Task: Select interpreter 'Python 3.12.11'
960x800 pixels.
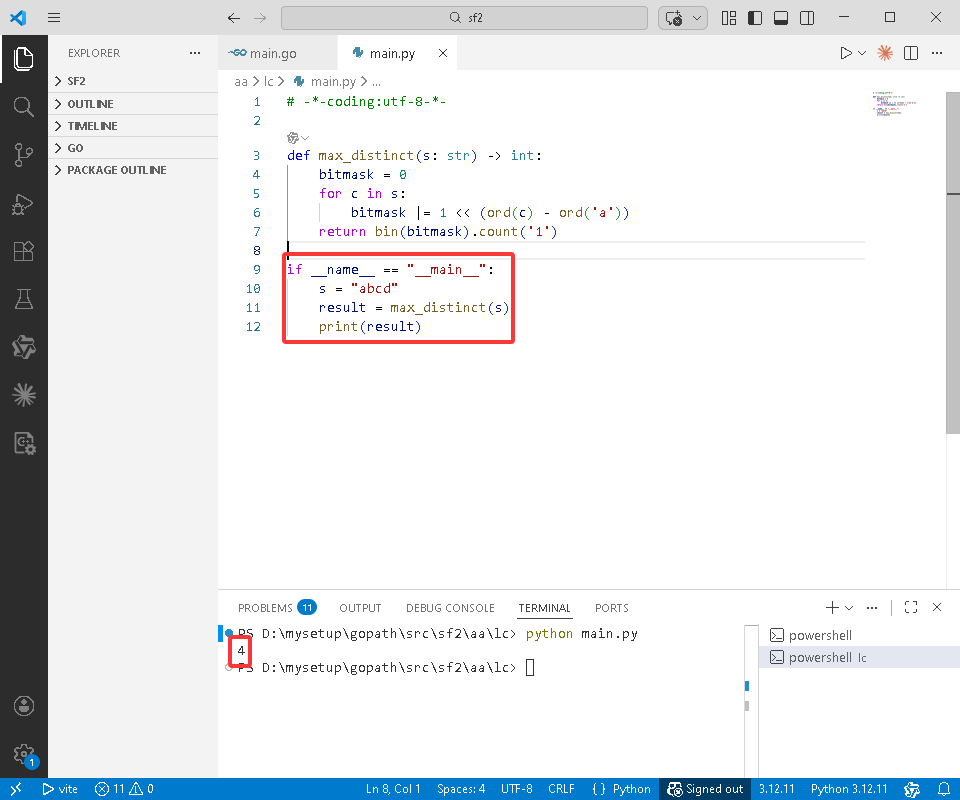Action: click(849, 789)
